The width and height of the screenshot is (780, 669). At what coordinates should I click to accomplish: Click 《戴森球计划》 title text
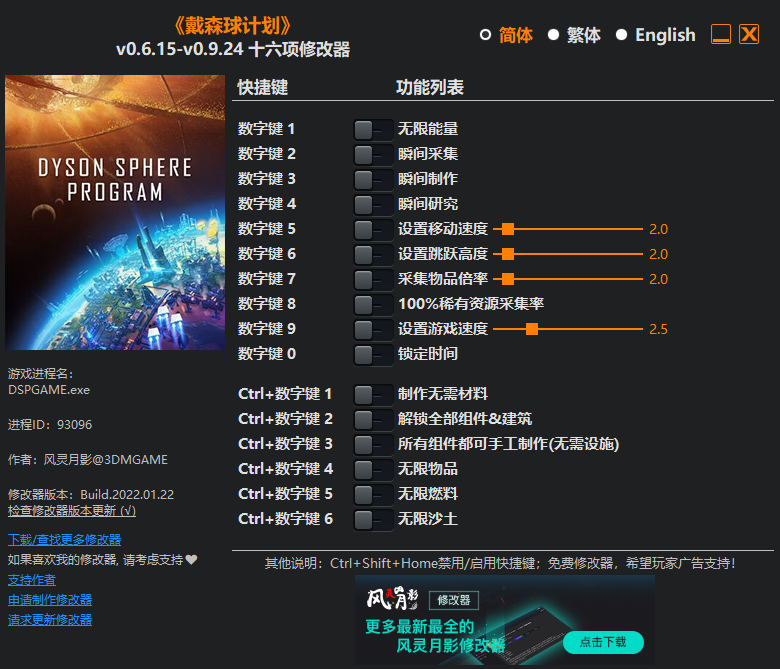pyautogui.click(x=233, y=26)
